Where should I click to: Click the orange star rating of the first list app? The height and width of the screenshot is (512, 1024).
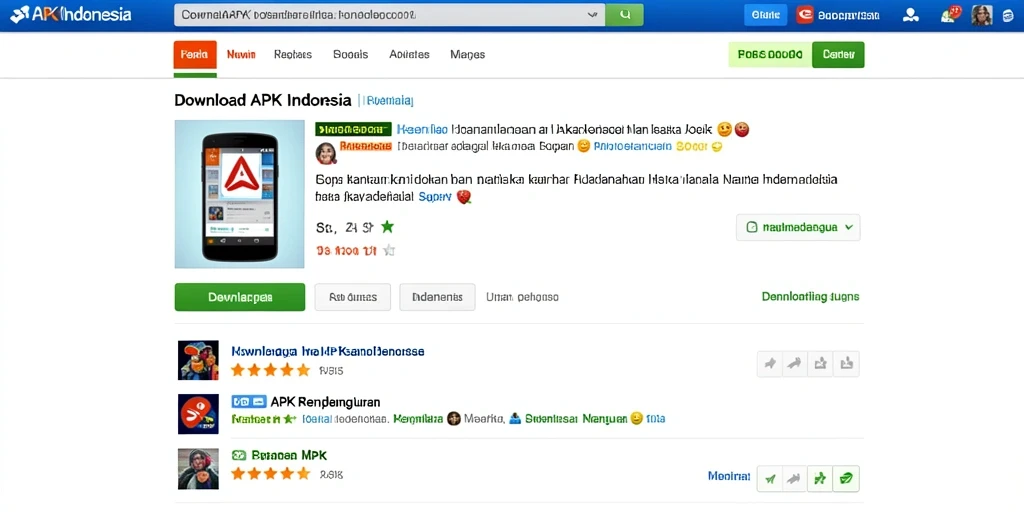270,370
